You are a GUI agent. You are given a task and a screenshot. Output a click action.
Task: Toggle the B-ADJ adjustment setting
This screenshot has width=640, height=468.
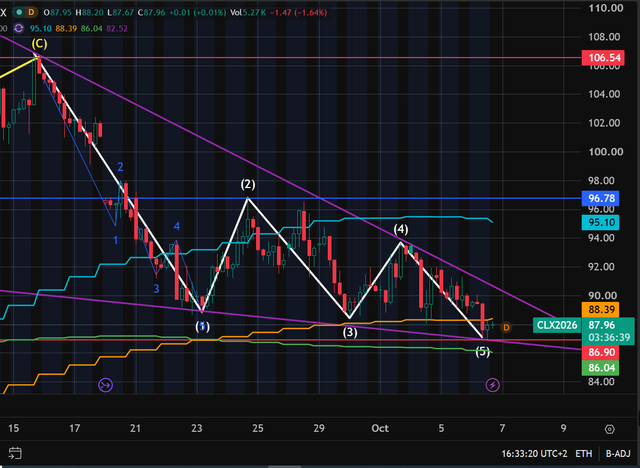pos(618,454)
